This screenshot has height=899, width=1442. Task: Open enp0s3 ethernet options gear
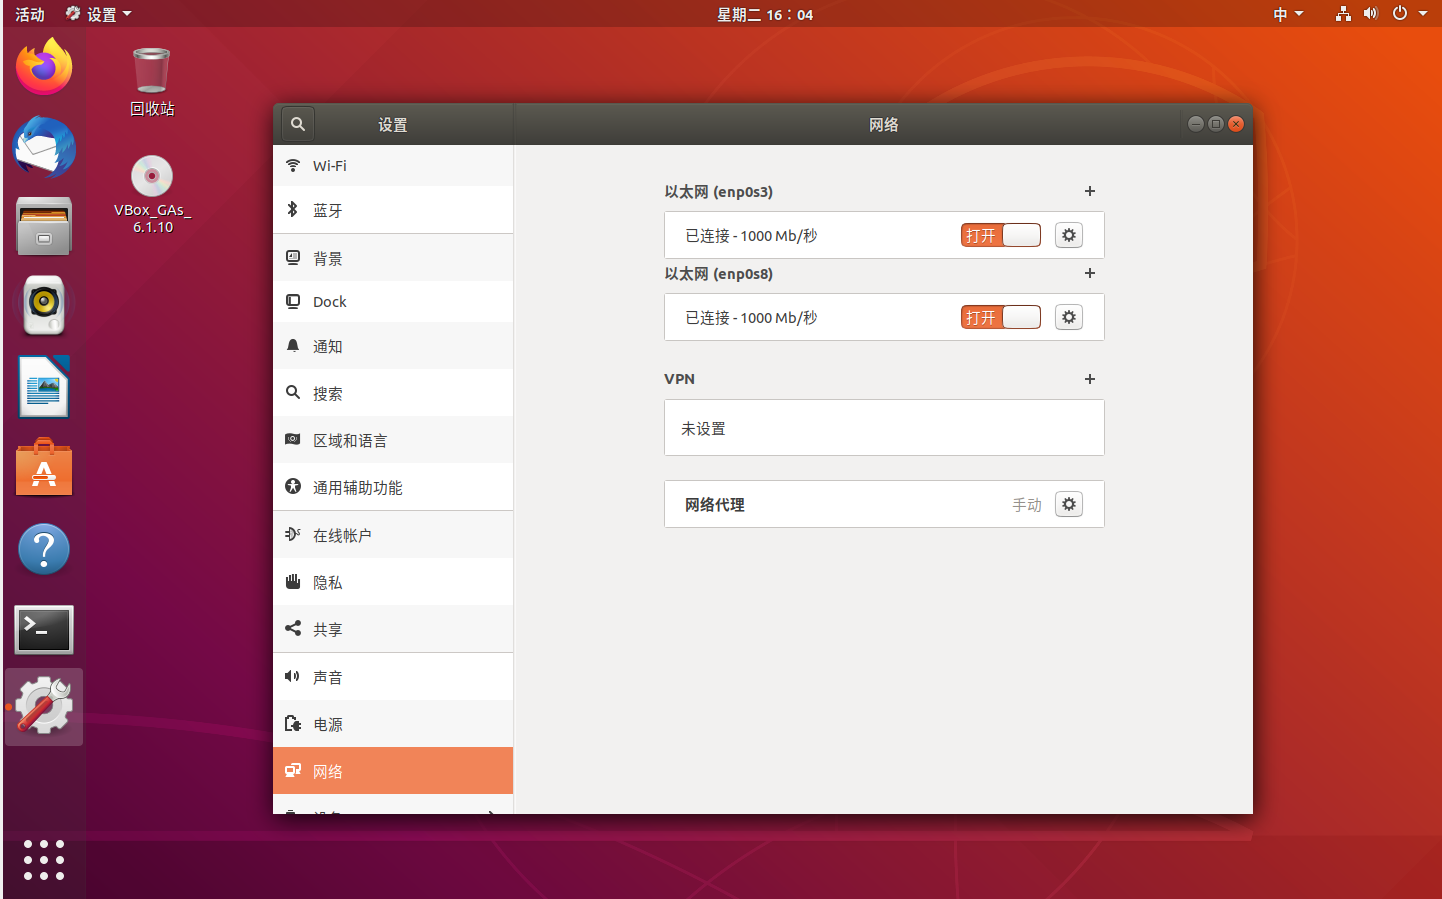(1068, 234)
